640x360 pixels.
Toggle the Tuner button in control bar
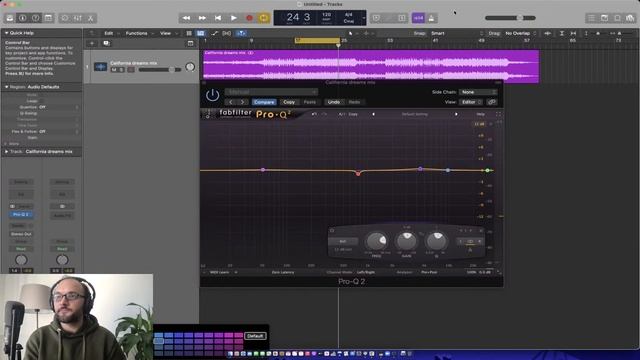coord(402,18)
